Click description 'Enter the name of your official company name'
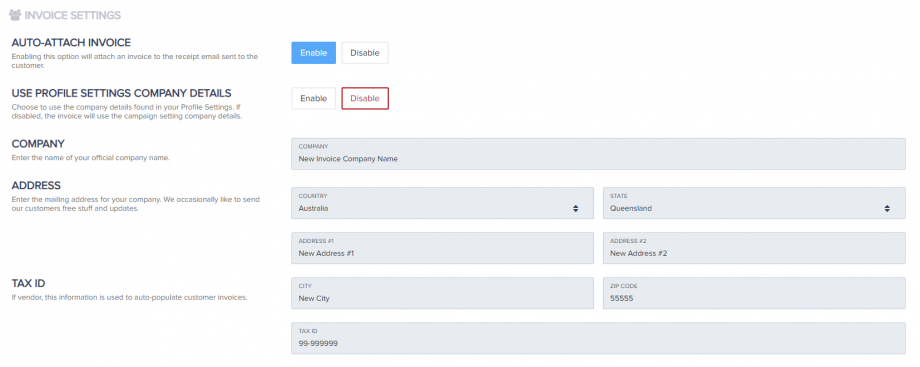The height and width of the screenshot is (367, 920). (x=91, y=157)
